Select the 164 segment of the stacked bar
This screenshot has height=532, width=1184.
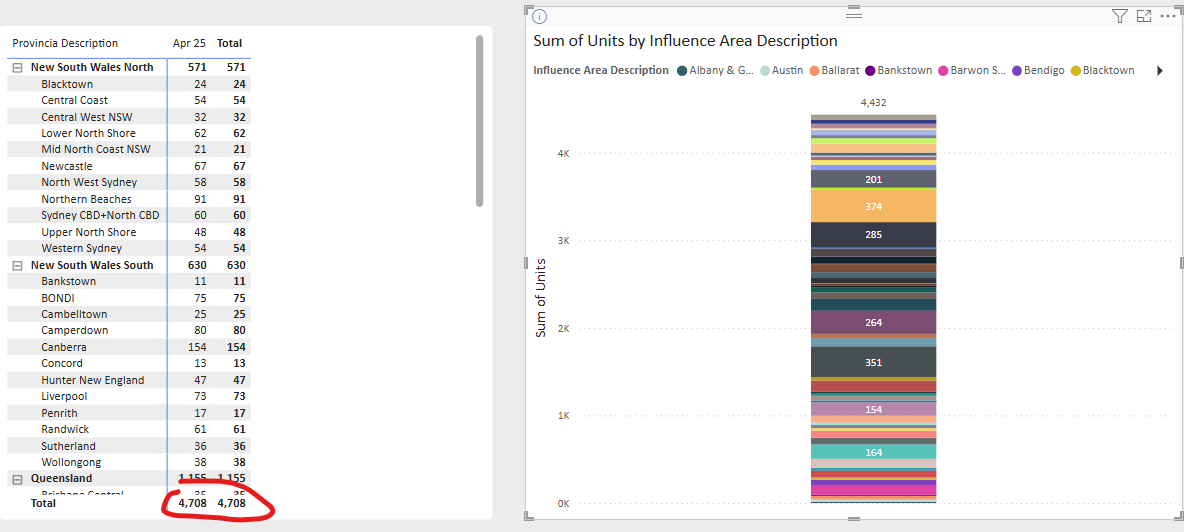coord(874,452)
